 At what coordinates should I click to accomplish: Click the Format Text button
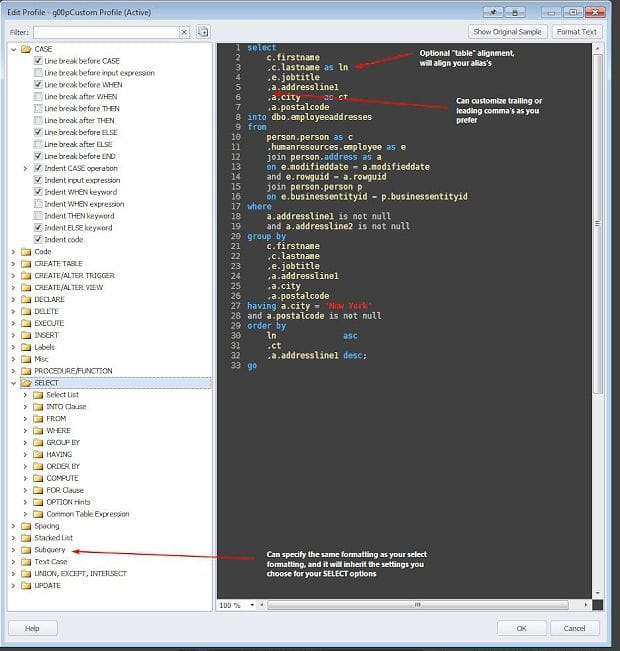pyautogui.click(x=577, y=32)
